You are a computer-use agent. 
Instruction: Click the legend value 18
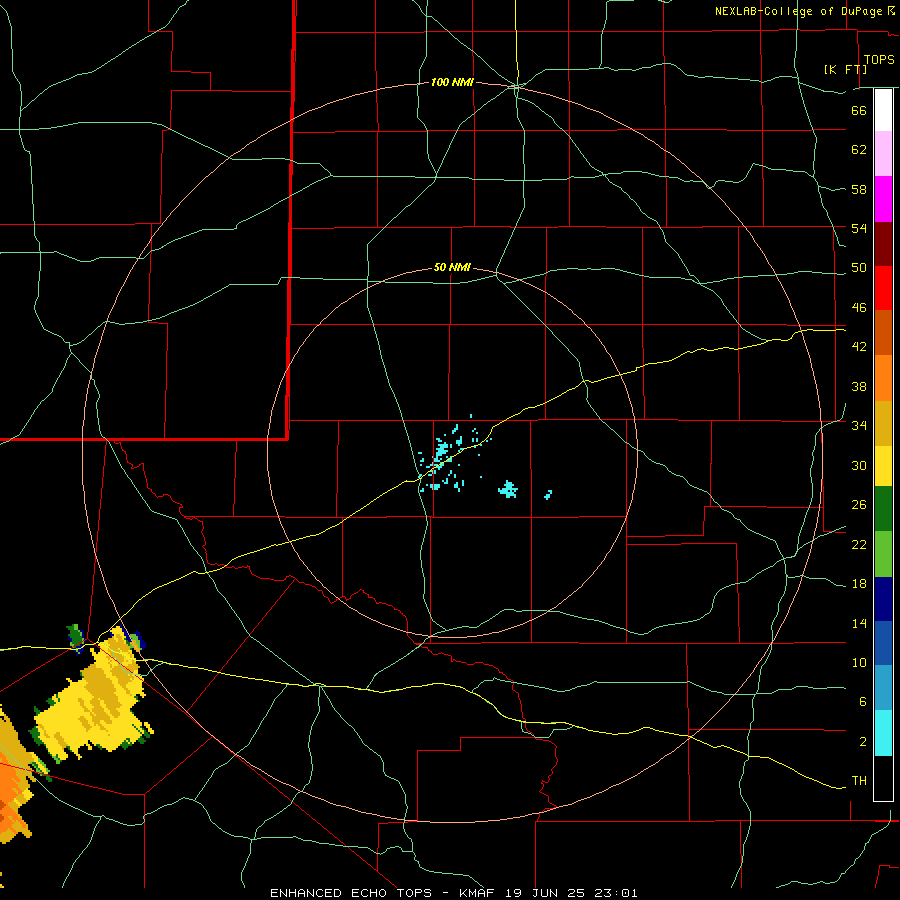(859, 584)
